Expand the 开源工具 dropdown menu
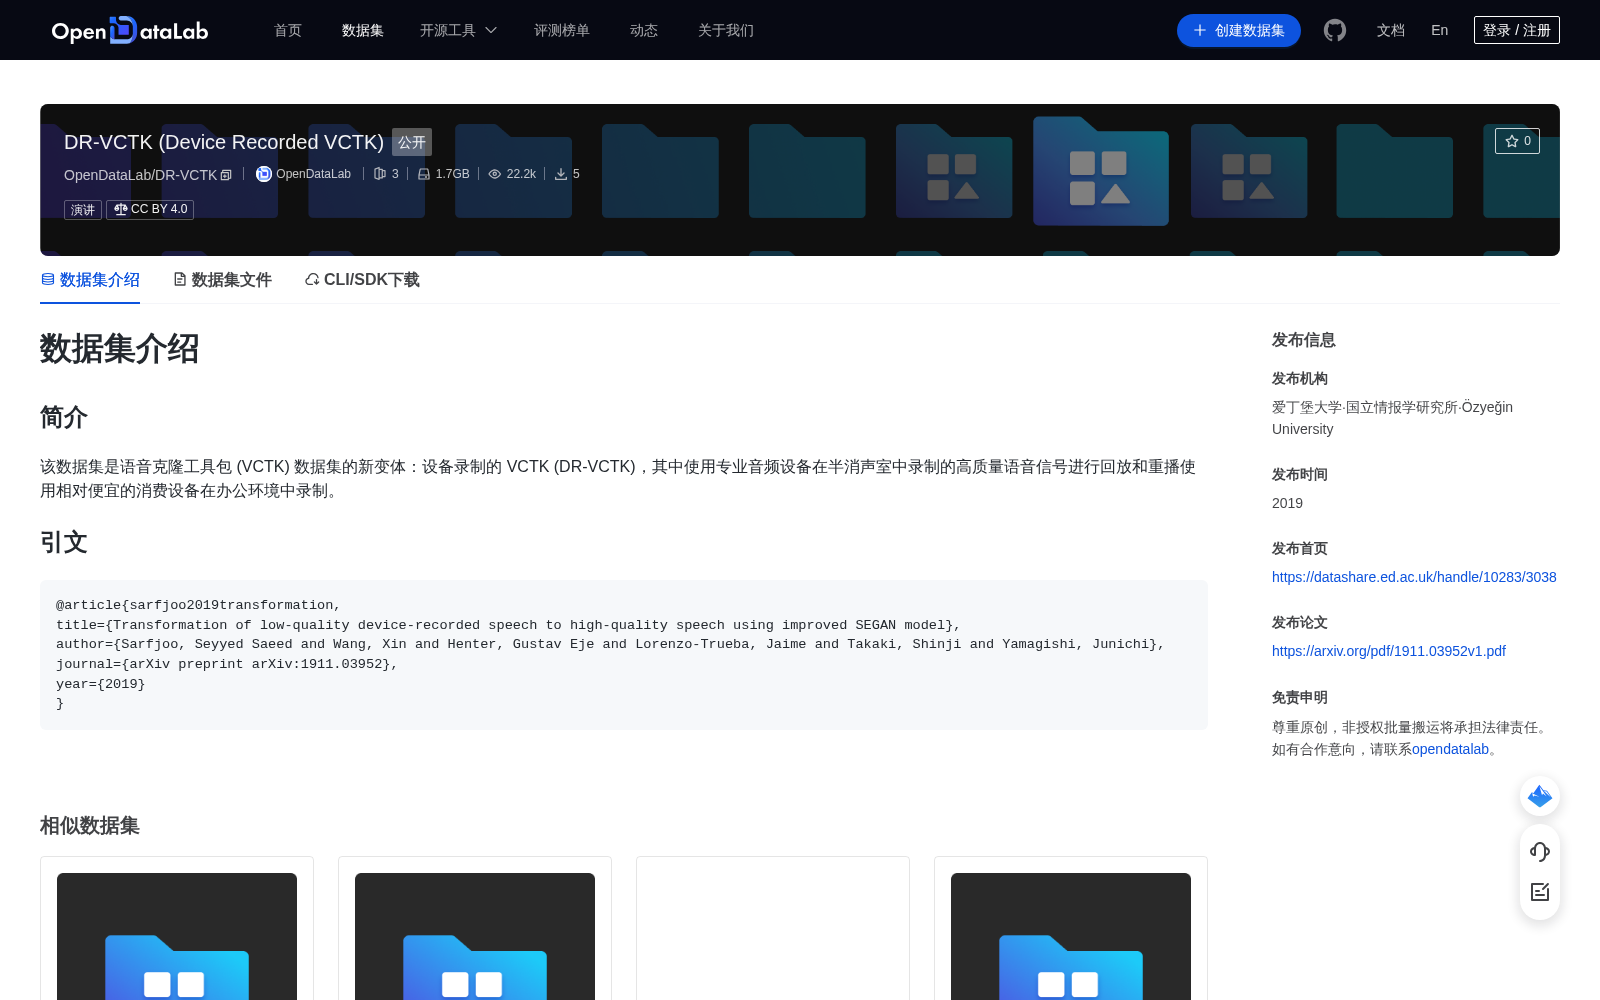 point(458,30)
